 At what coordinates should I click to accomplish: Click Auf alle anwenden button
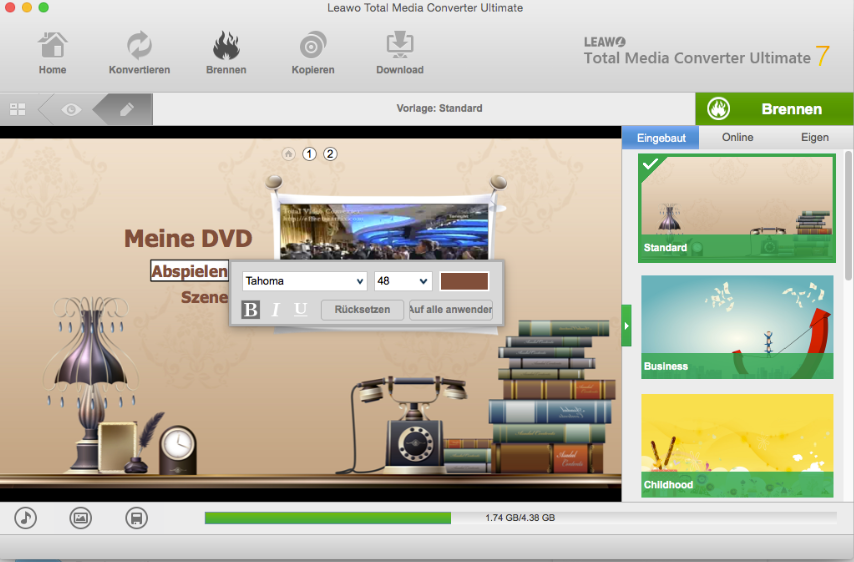pyautogui.click(x=451, y=309)
